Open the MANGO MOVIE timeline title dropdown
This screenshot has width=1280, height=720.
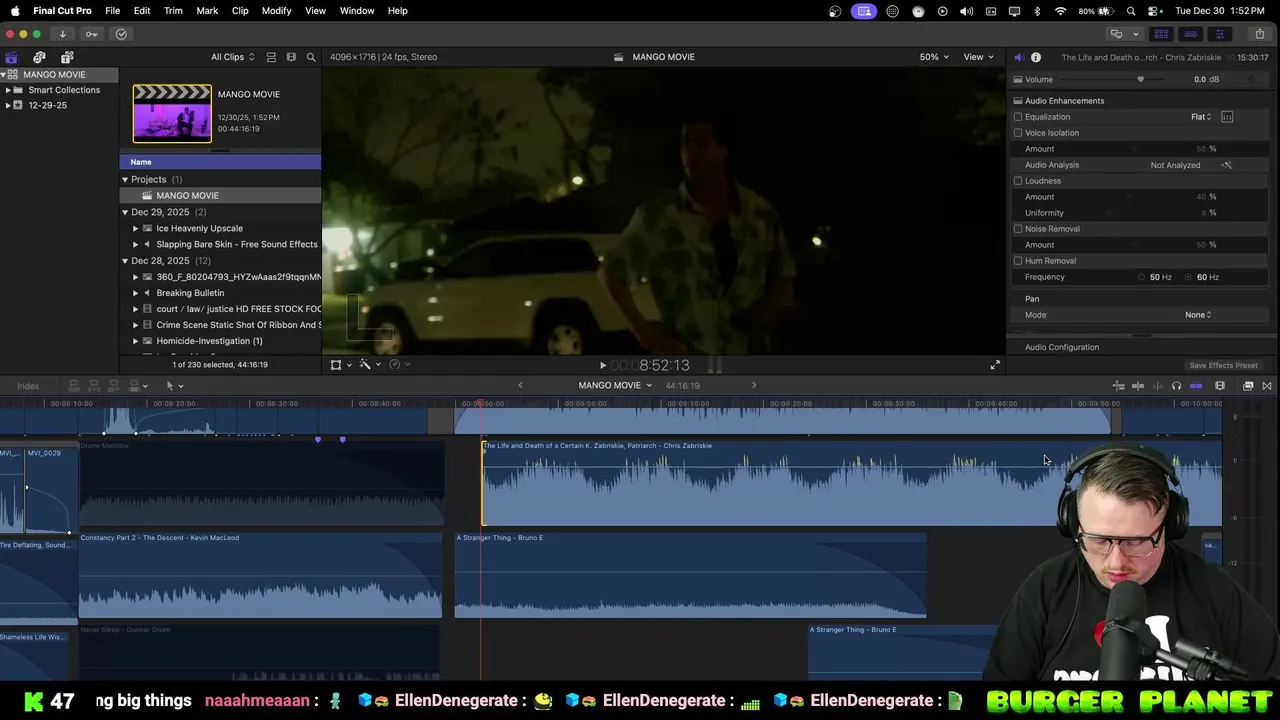pyautogui.click(x=615, y=385)
